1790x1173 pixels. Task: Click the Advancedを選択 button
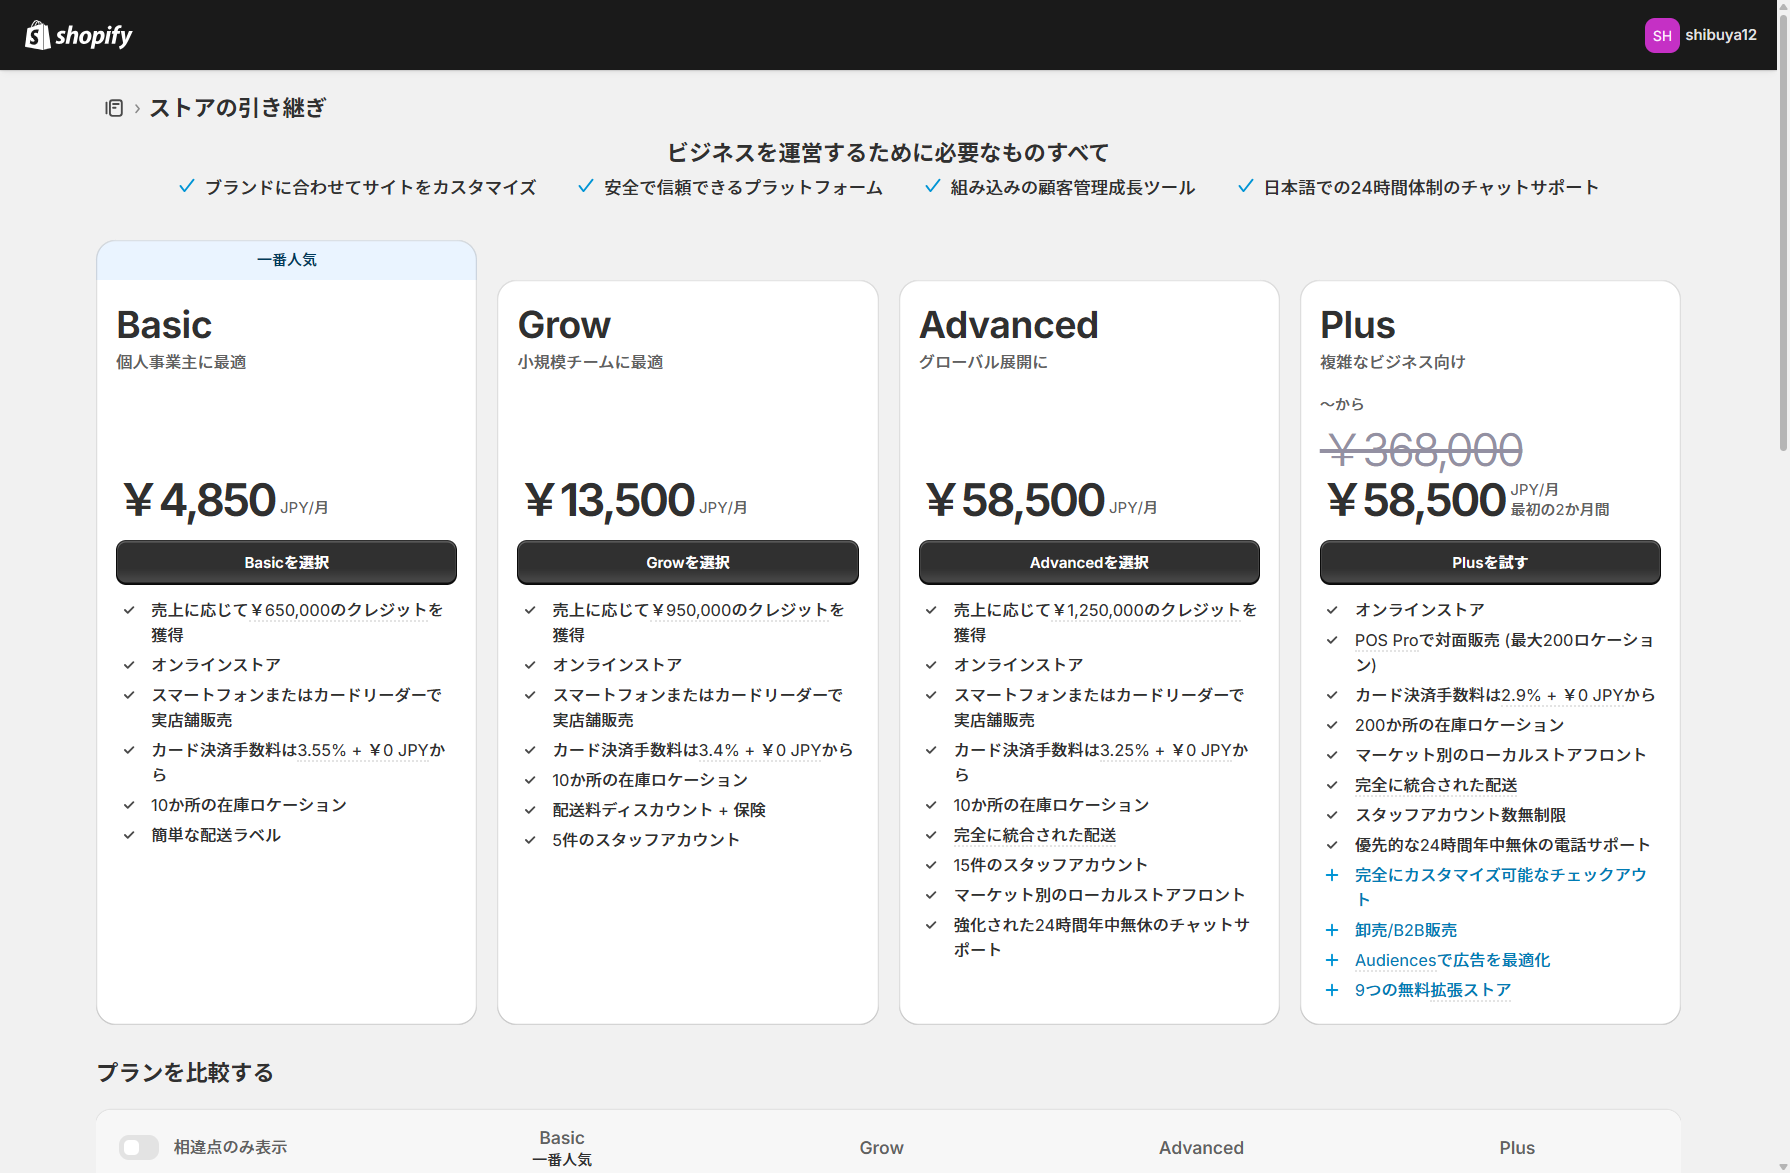pyautogui.click(x=1088, y=563)
